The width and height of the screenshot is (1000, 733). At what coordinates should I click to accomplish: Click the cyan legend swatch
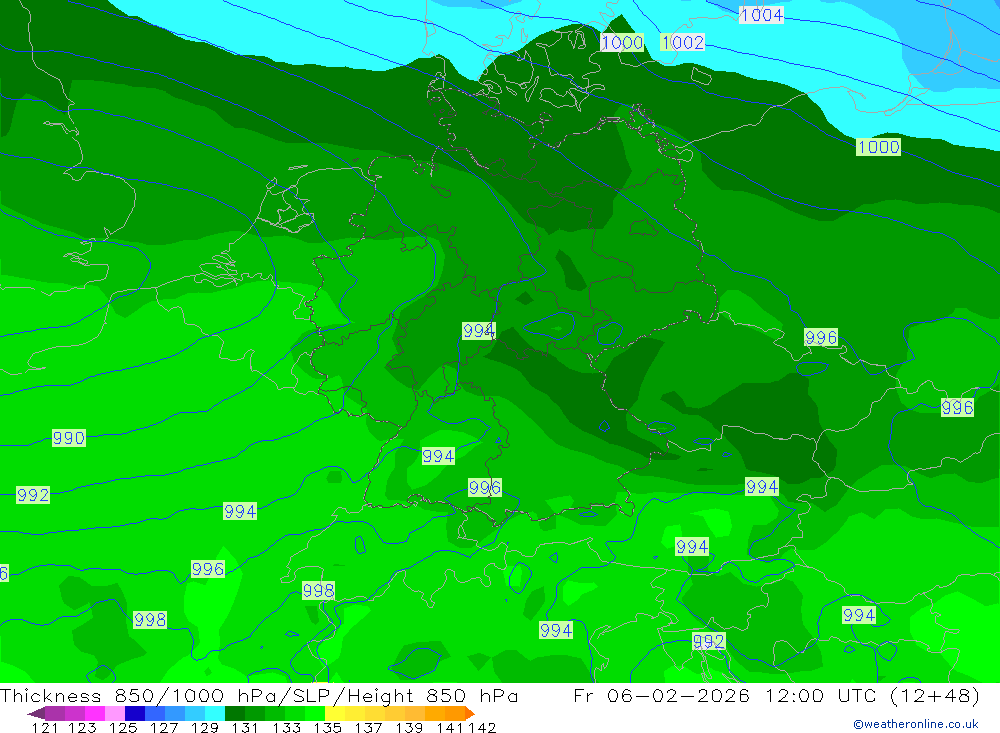pyautogui.click(x=215, y=713)
